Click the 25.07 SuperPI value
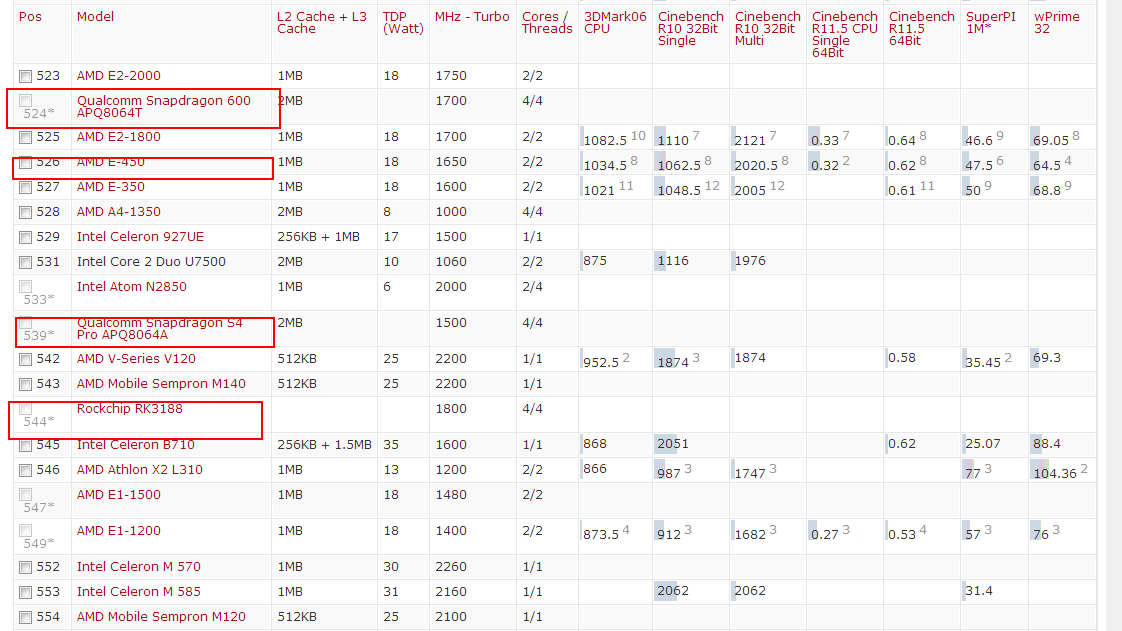The height and width of the screenshot is (631, 1122). coord(983,444)
